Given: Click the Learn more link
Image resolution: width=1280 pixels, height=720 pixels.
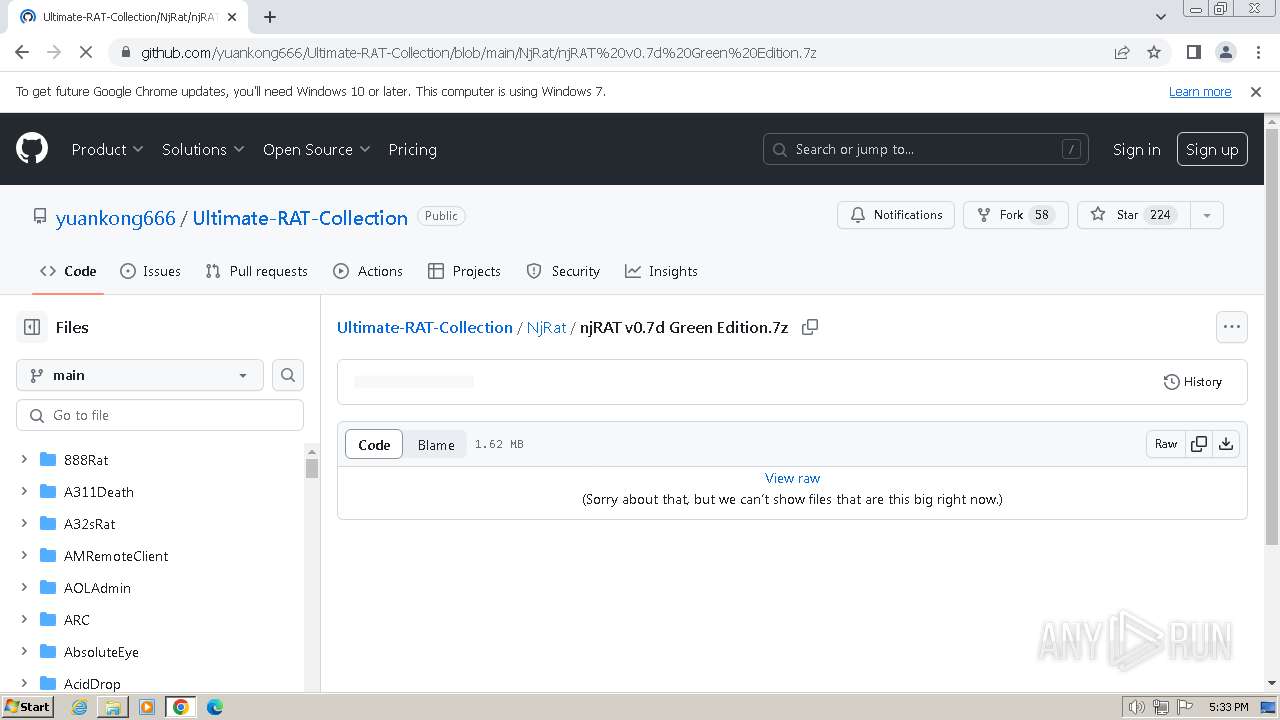Looking at the screenshot, I should (x=1200, y=92).
